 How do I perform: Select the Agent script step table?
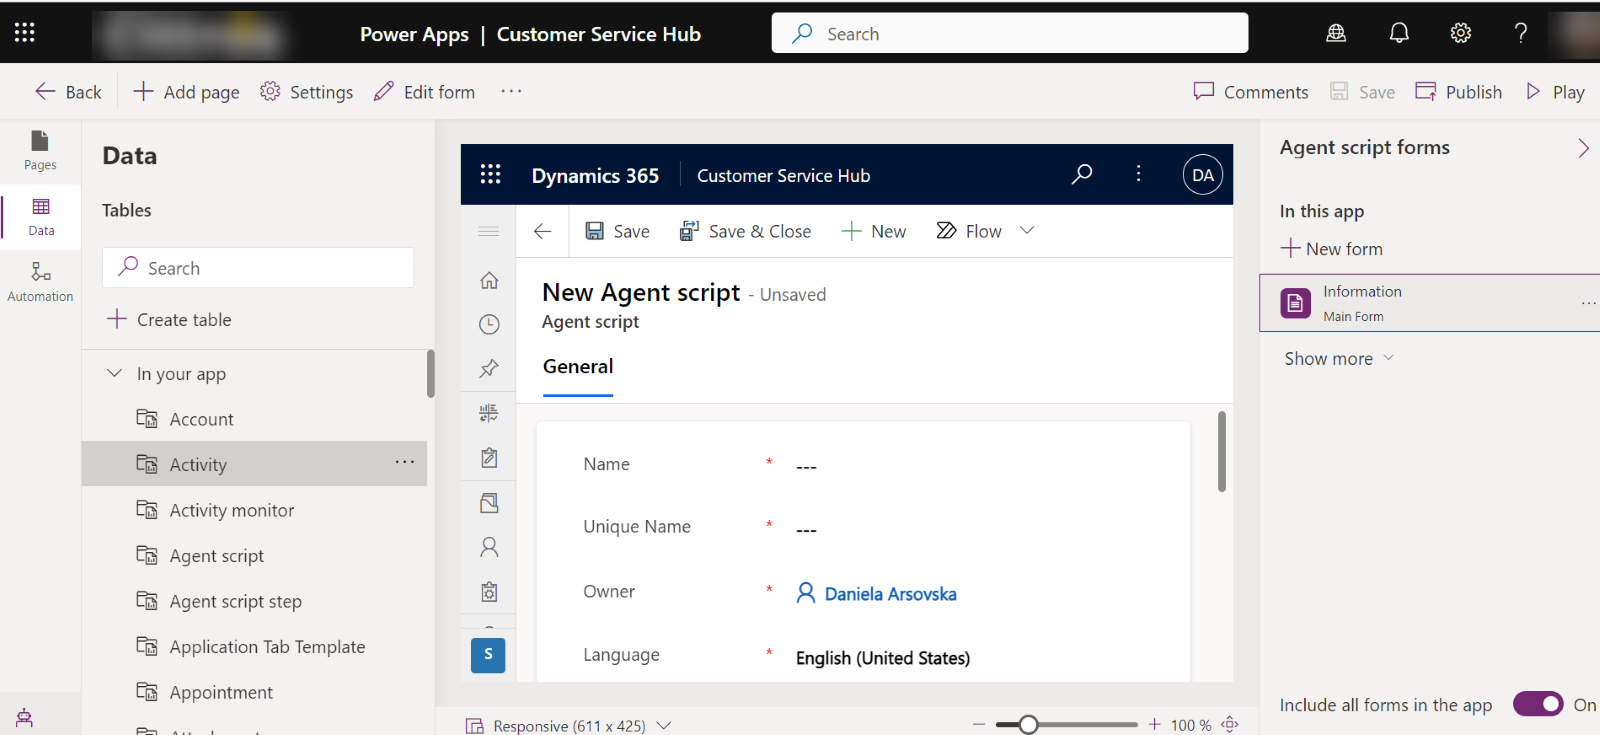(235, 601)
